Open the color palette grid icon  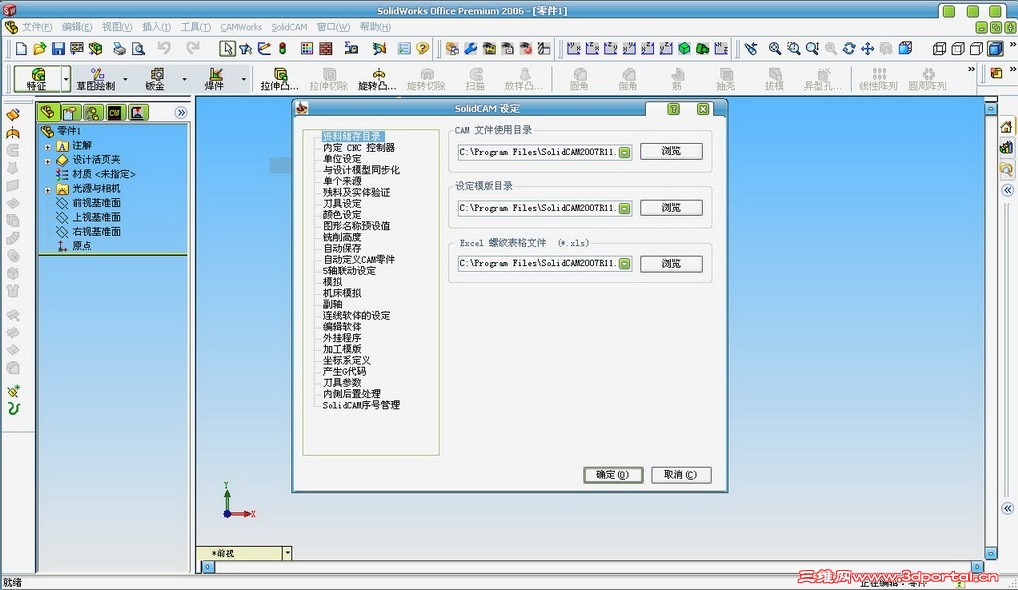[307, 49]
